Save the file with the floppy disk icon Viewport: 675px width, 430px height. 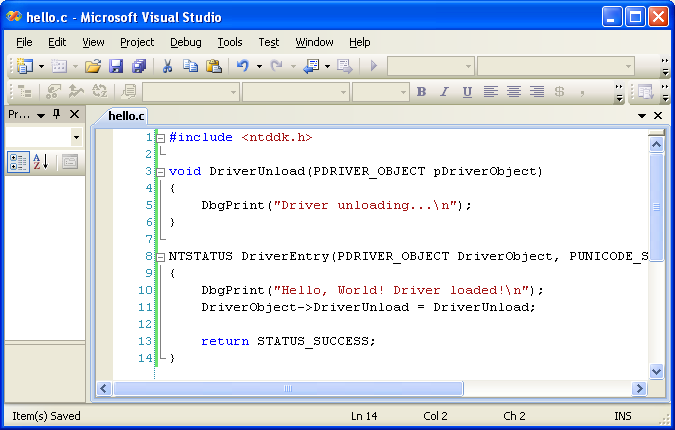[x=116, y=66]
